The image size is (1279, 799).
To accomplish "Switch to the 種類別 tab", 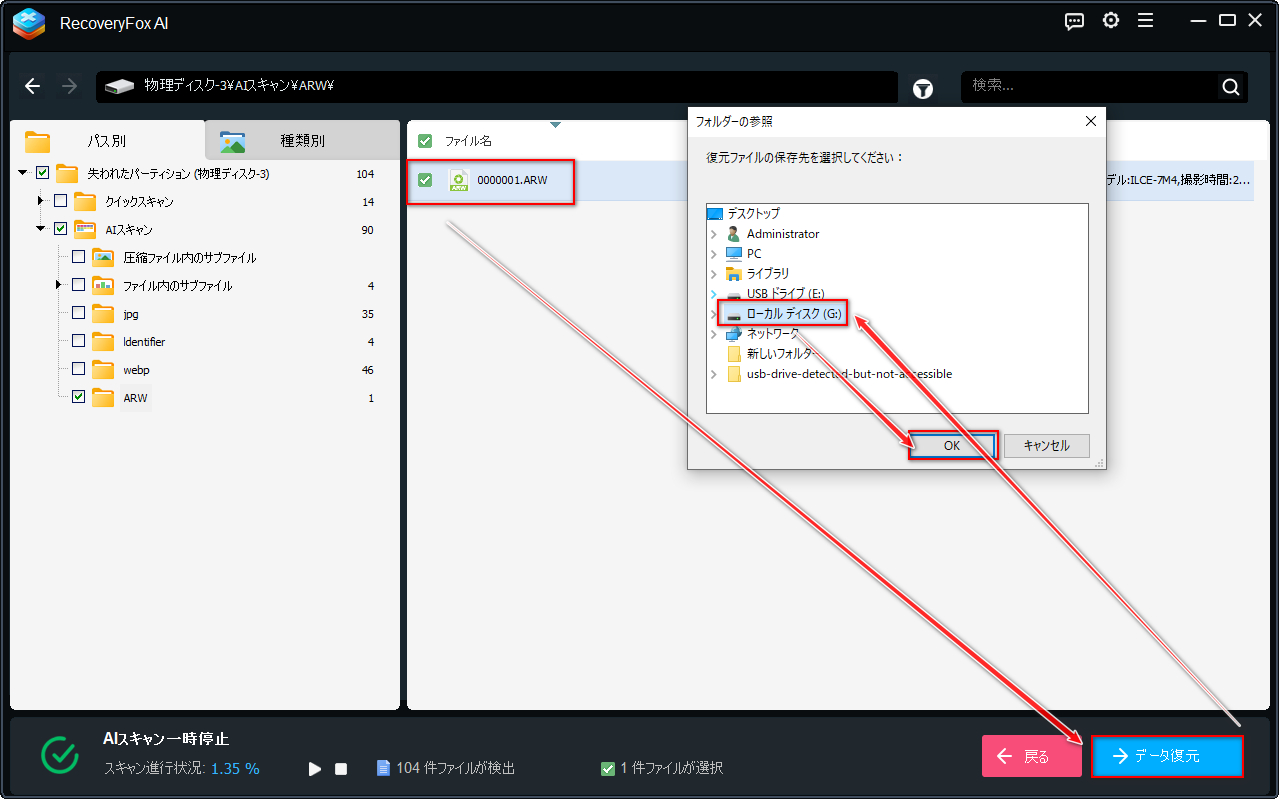I will pyautogui.click(x=301, y=141).
